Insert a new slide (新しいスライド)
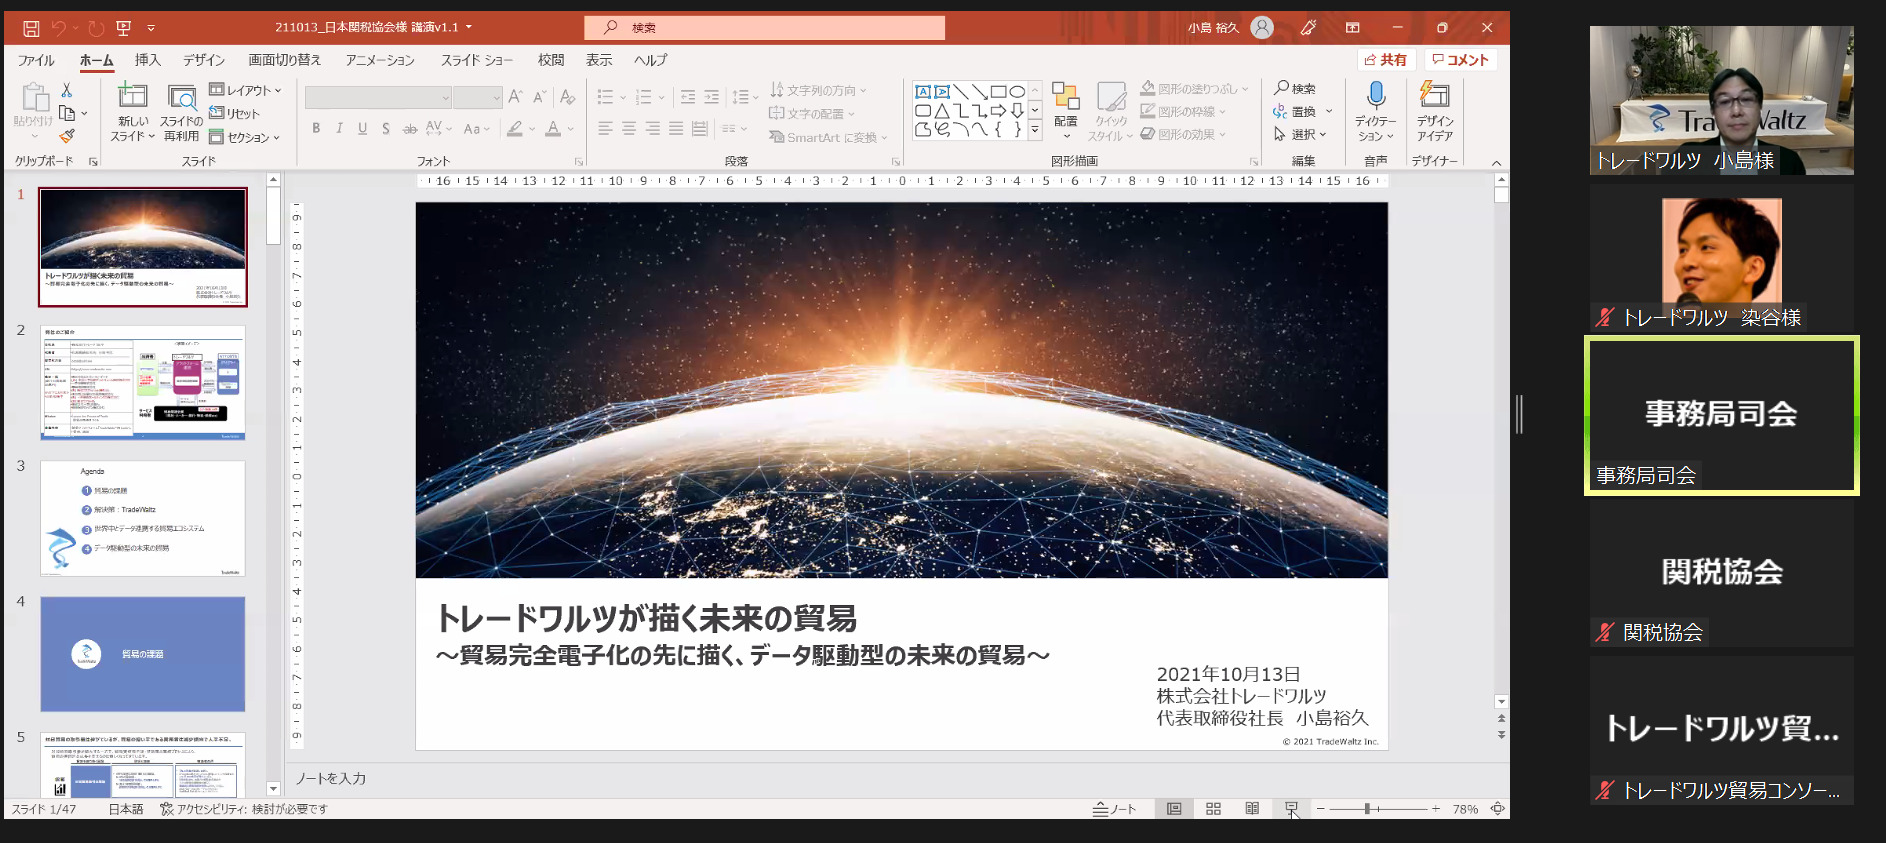The height and width of the screenshot is (843, 1886). [133, 112]
